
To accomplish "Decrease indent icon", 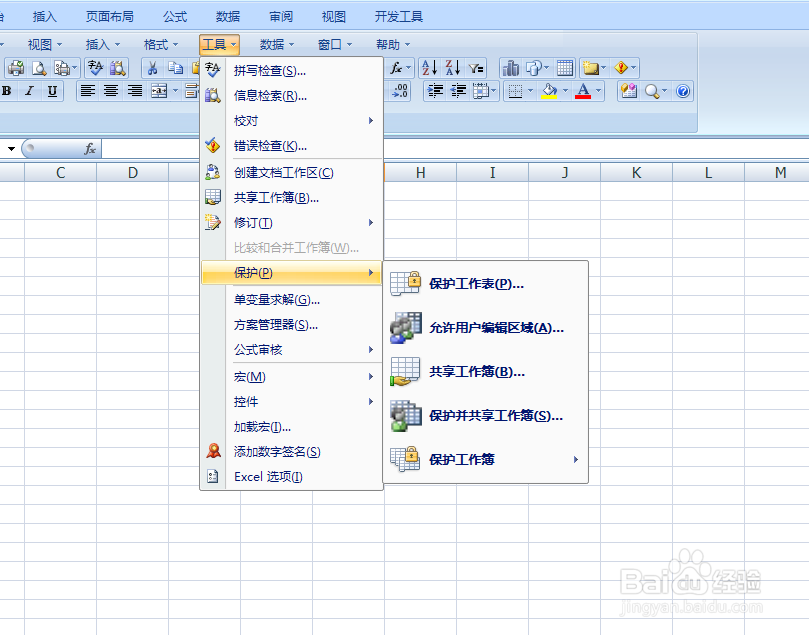I will pos(458,91).
